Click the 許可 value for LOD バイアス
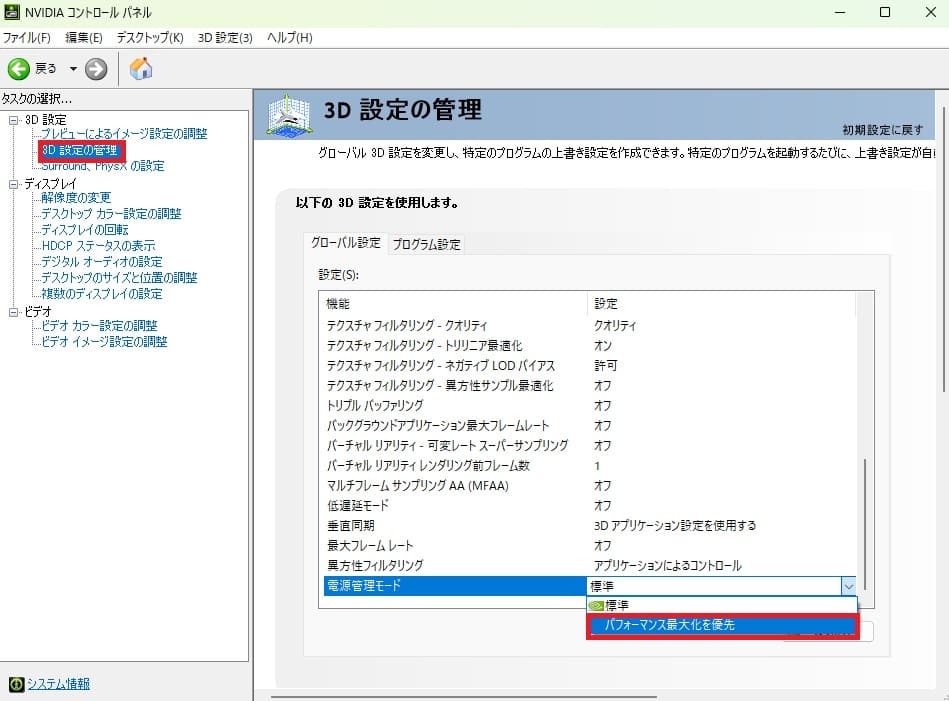This screenshot has height=701, width=949. pos(605,366)
